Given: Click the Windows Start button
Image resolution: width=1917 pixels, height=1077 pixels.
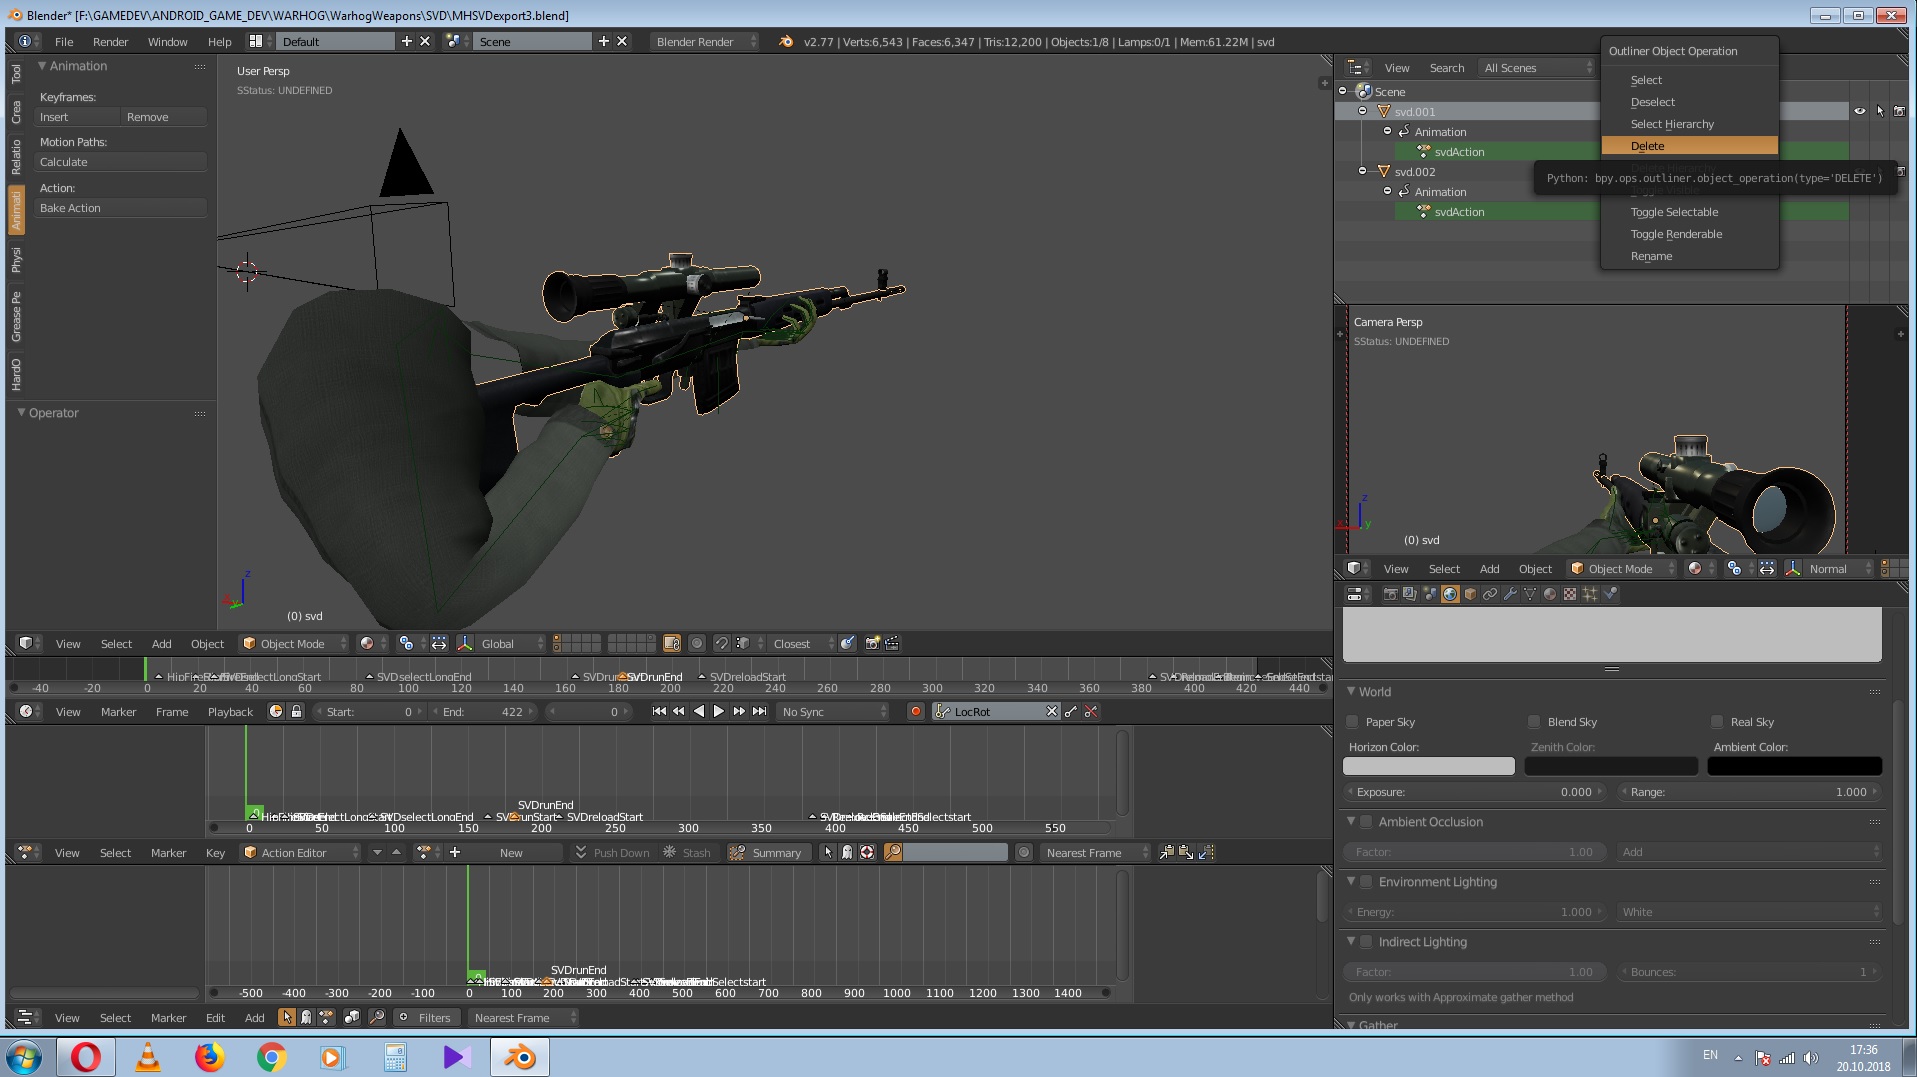Looking at the screenshot, I should tap(24, 1057).
